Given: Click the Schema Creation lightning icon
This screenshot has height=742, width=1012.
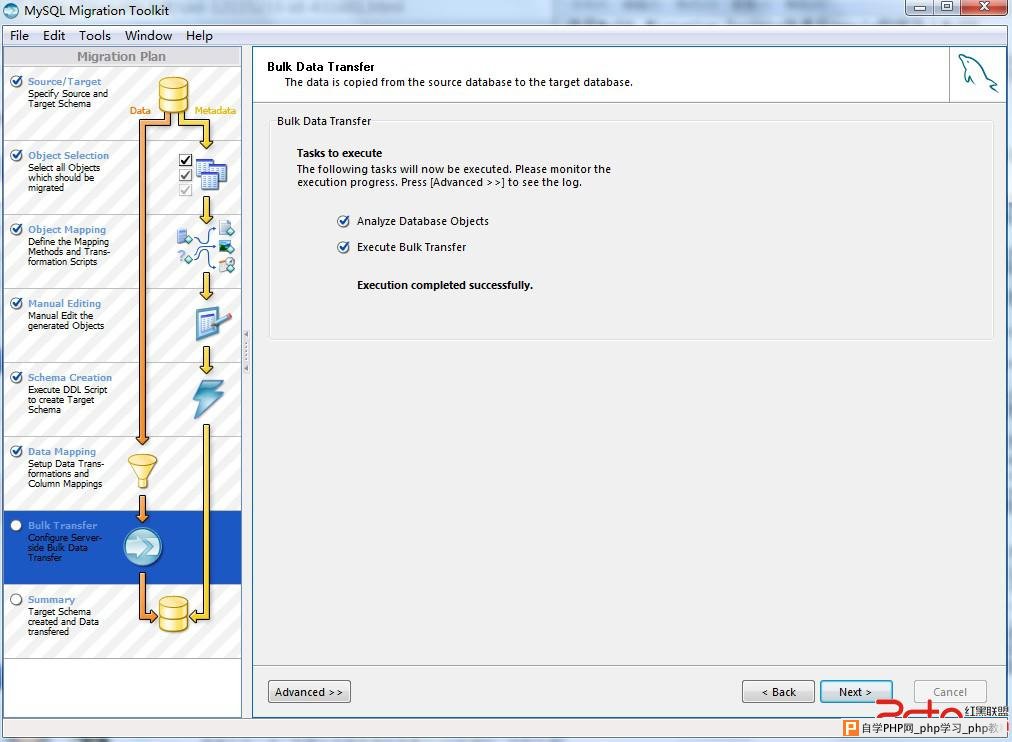Looking at the screenshot, I should [x=208, y=398].
